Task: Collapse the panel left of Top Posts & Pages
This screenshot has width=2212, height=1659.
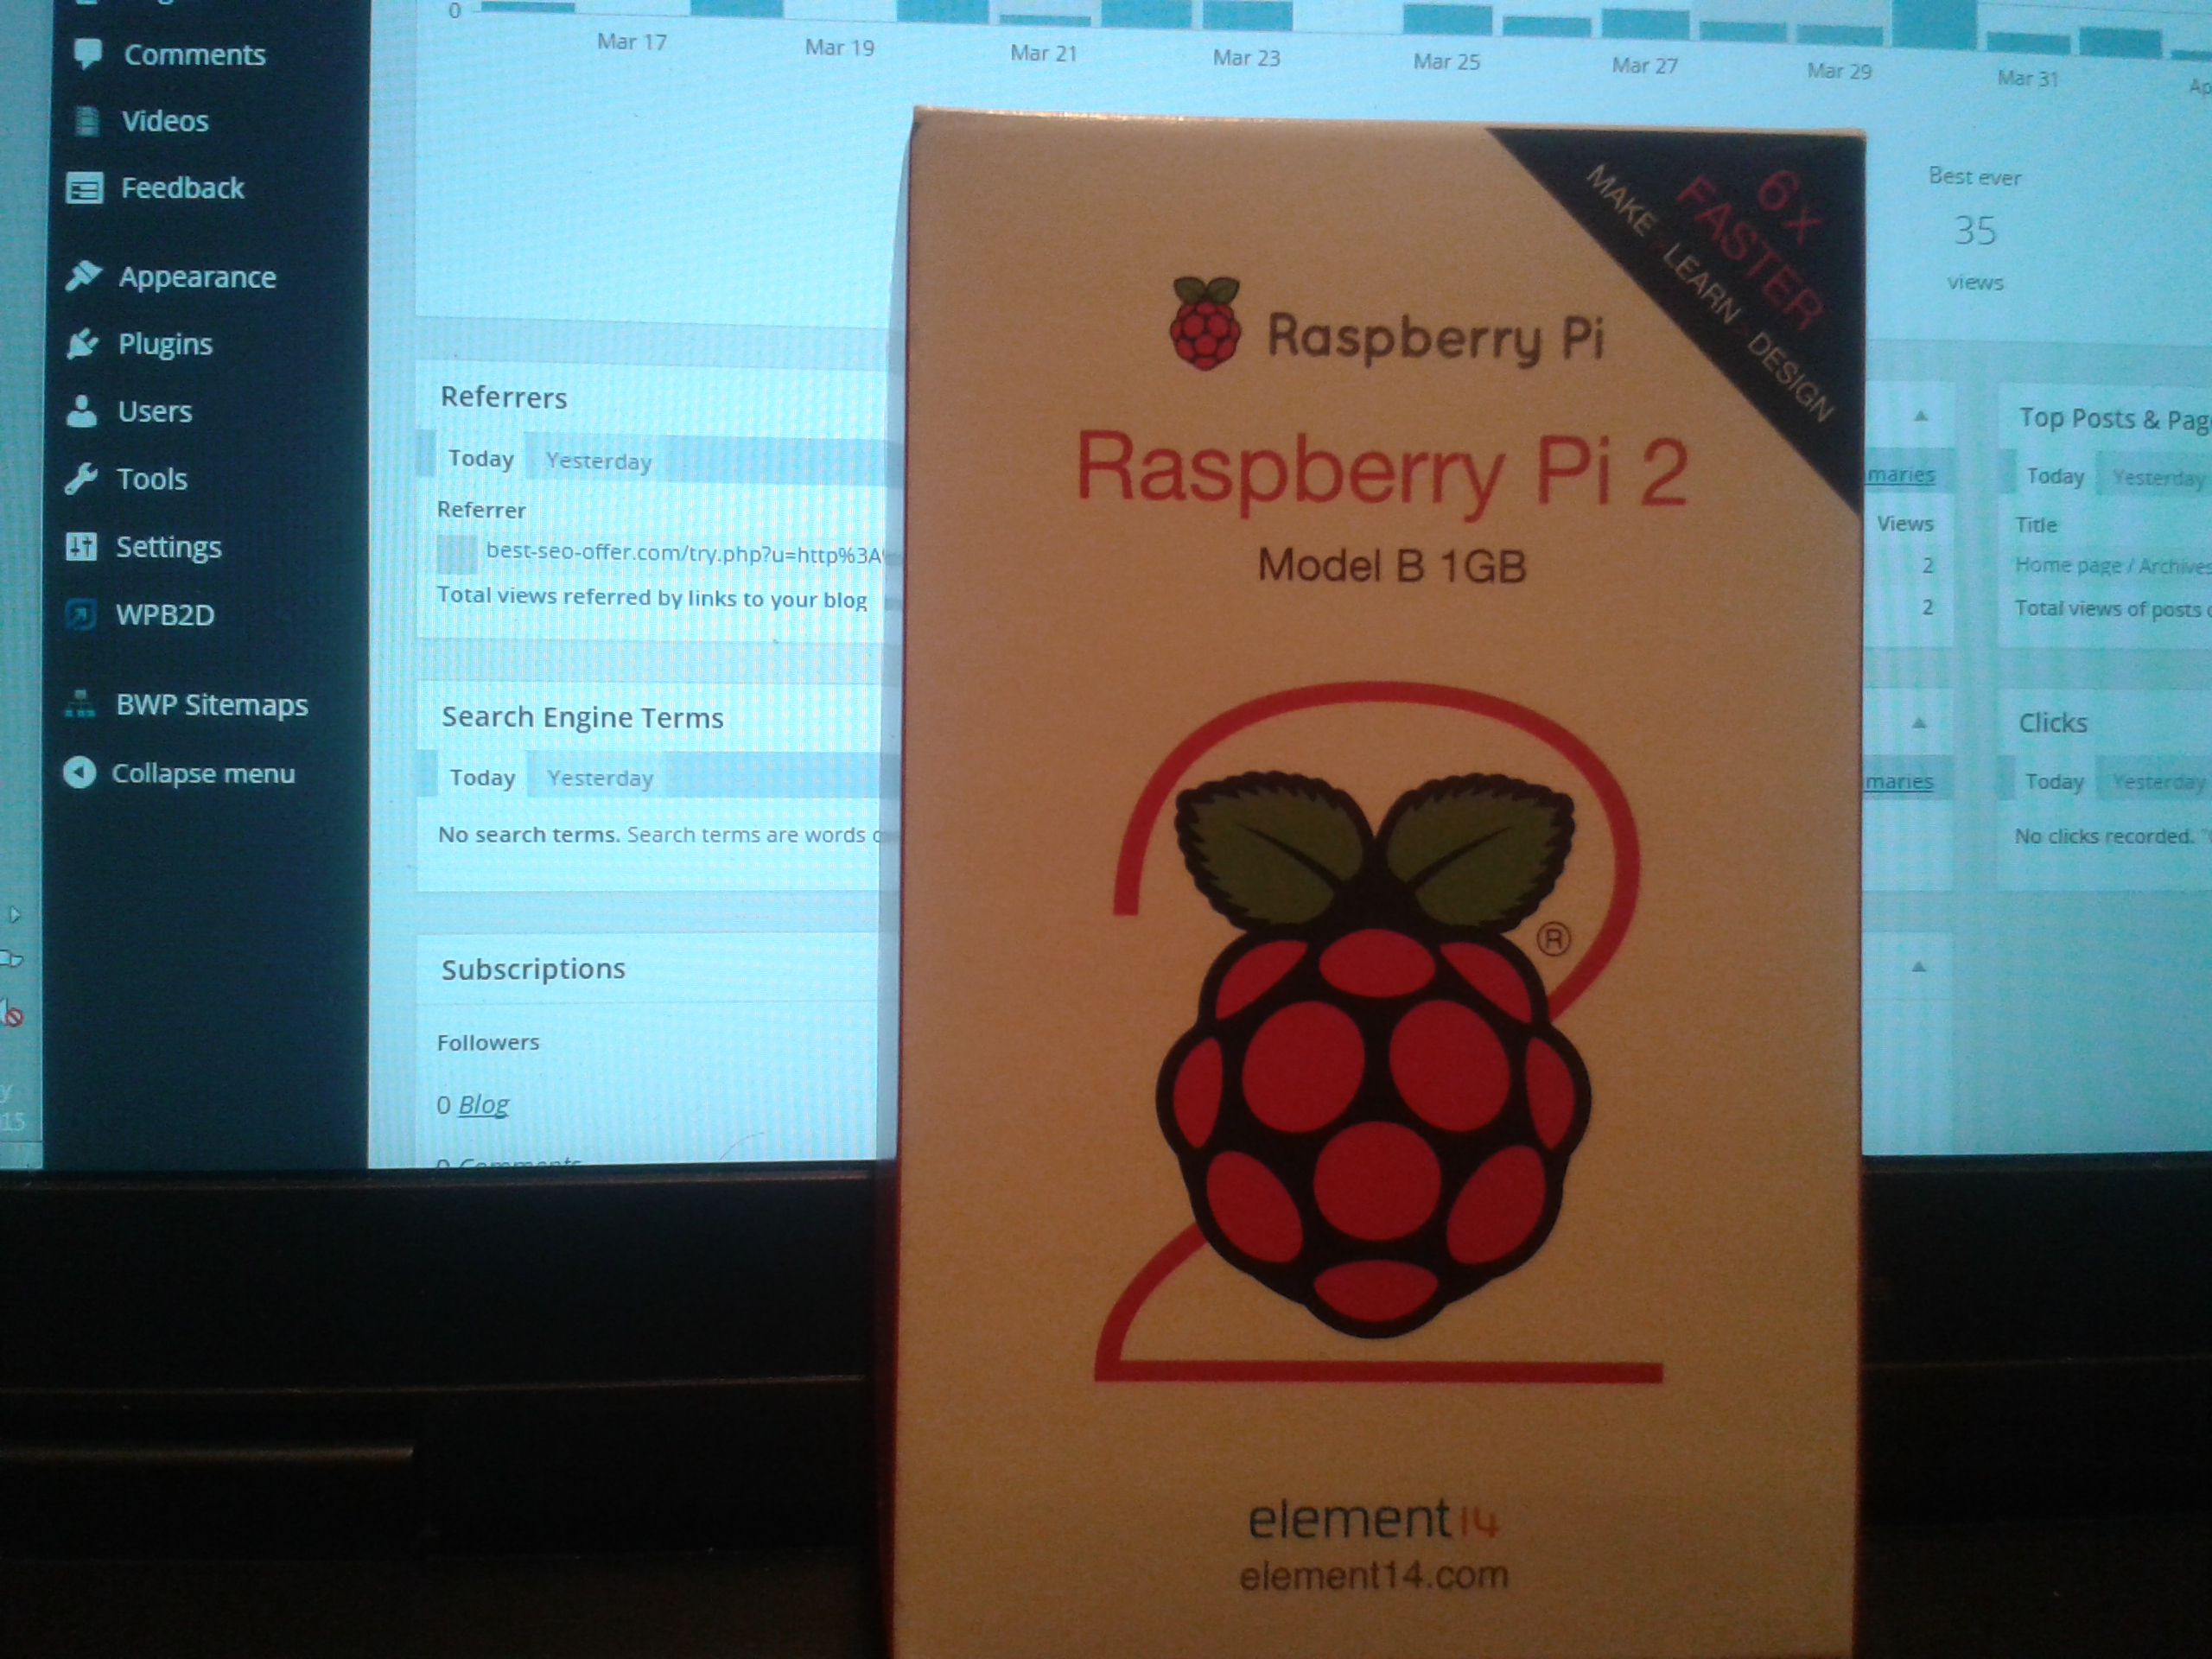Action: coord(1921,416)
